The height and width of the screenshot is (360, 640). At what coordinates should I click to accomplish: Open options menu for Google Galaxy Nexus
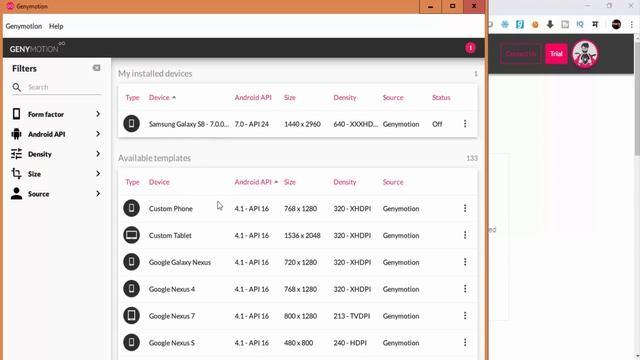click(x=465, y=262)
